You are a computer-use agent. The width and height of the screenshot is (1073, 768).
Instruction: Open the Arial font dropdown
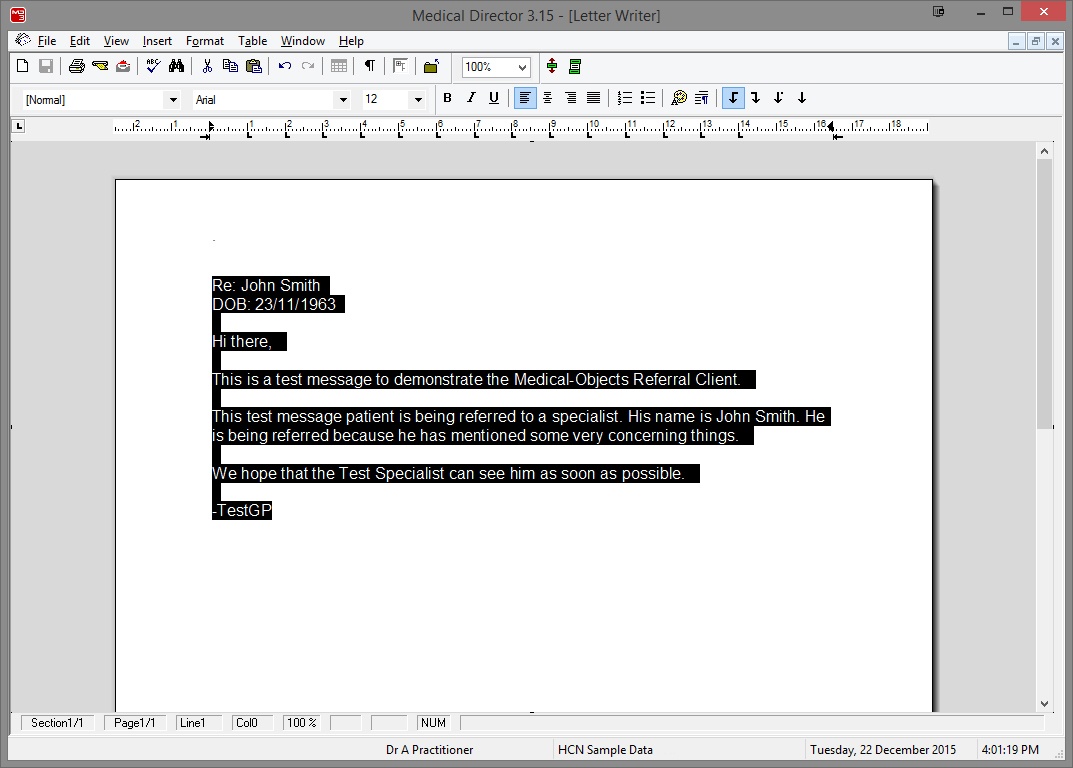(x=343, y=100)
